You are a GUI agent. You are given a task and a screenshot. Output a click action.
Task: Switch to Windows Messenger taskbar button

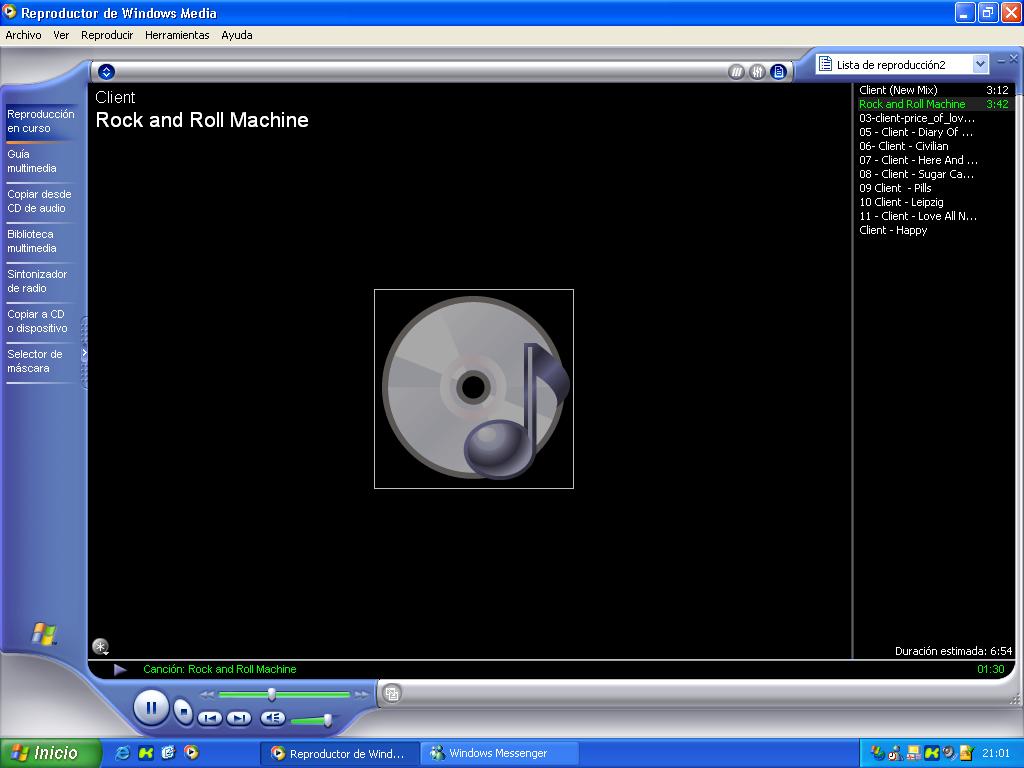tap(499, 754)
